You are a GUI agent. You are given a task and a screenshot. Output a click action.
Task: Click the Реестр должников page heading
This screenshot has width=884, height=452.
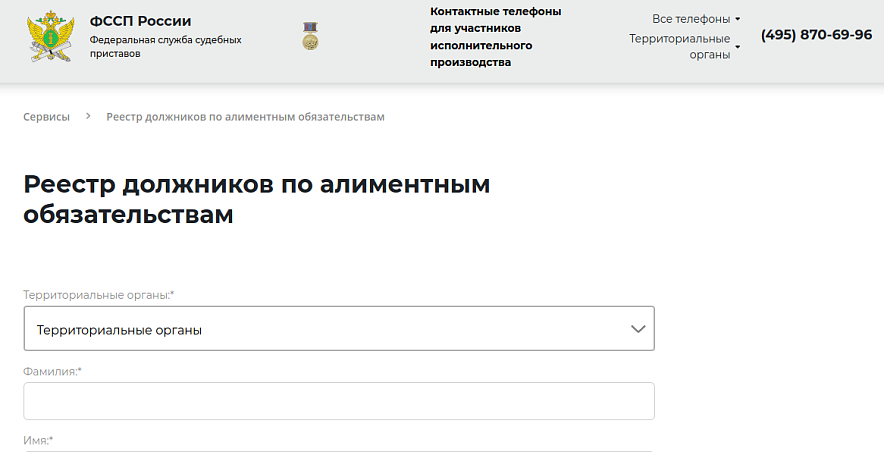(x=256, y=200)
